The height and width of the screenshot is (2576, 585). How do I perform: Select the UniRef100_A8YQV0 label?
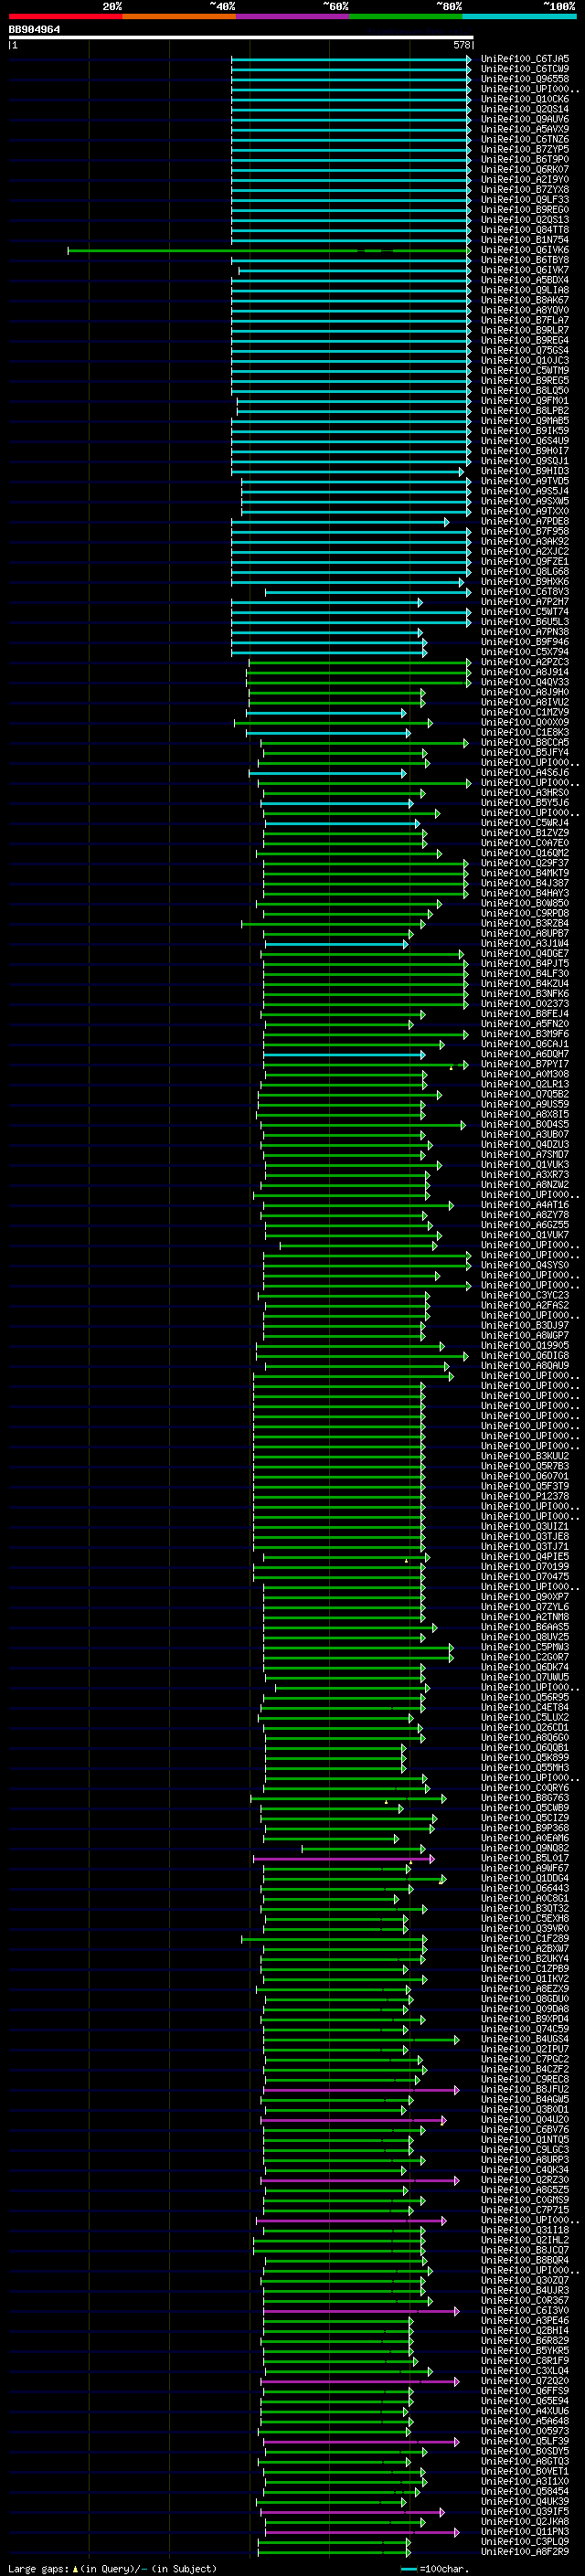click(525, 310)
